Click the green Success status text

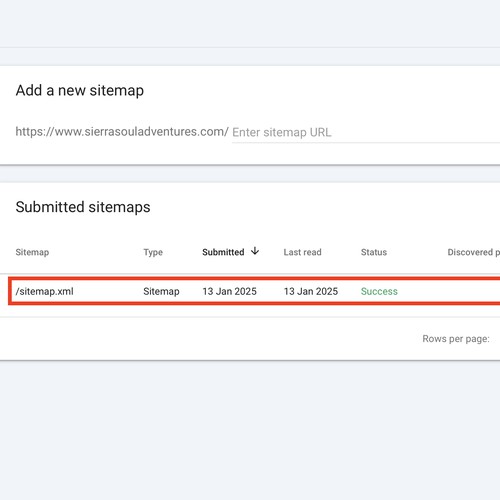[379, 291]
